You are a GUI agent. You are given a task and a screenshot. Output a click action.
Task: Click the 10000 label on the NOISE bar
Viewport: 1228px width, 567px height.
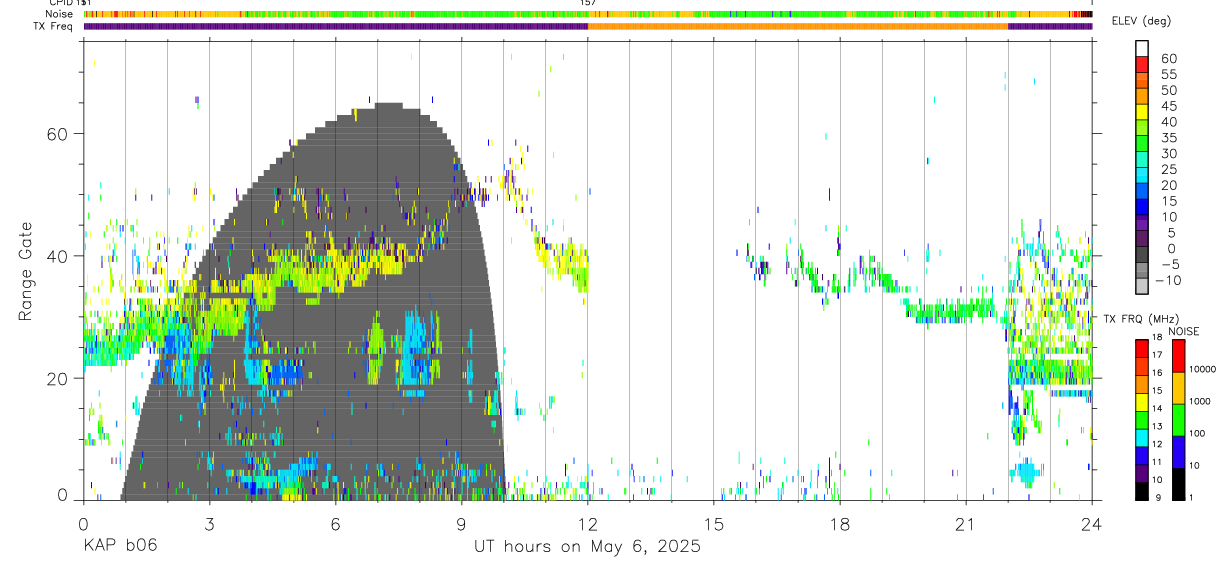1201,370
